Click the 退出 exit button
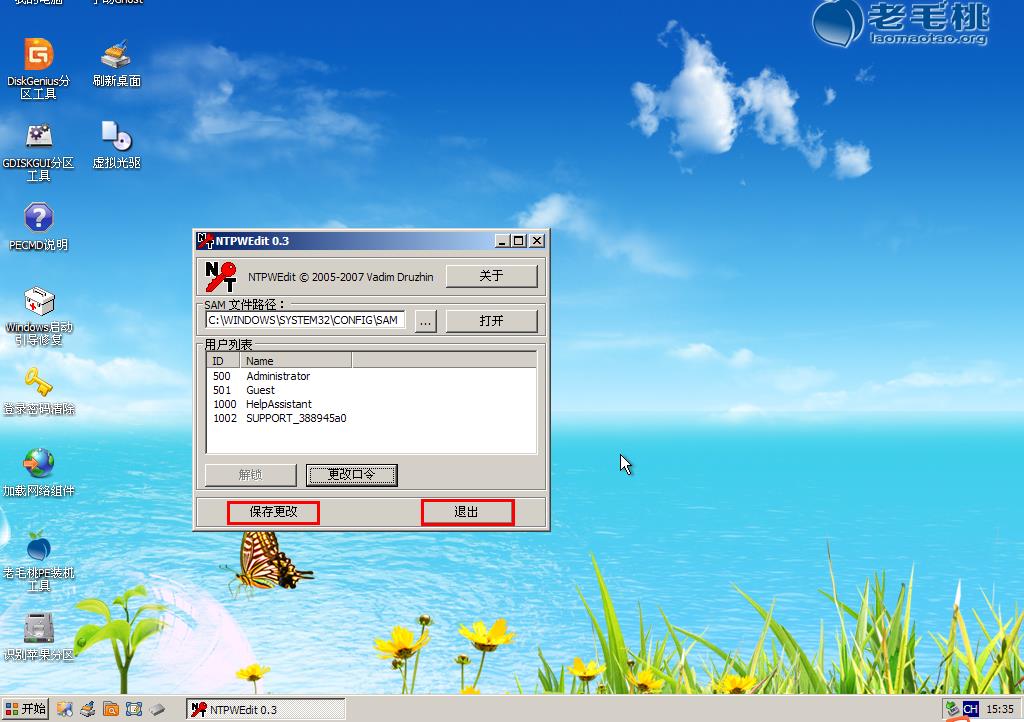 tap(467, 512)
